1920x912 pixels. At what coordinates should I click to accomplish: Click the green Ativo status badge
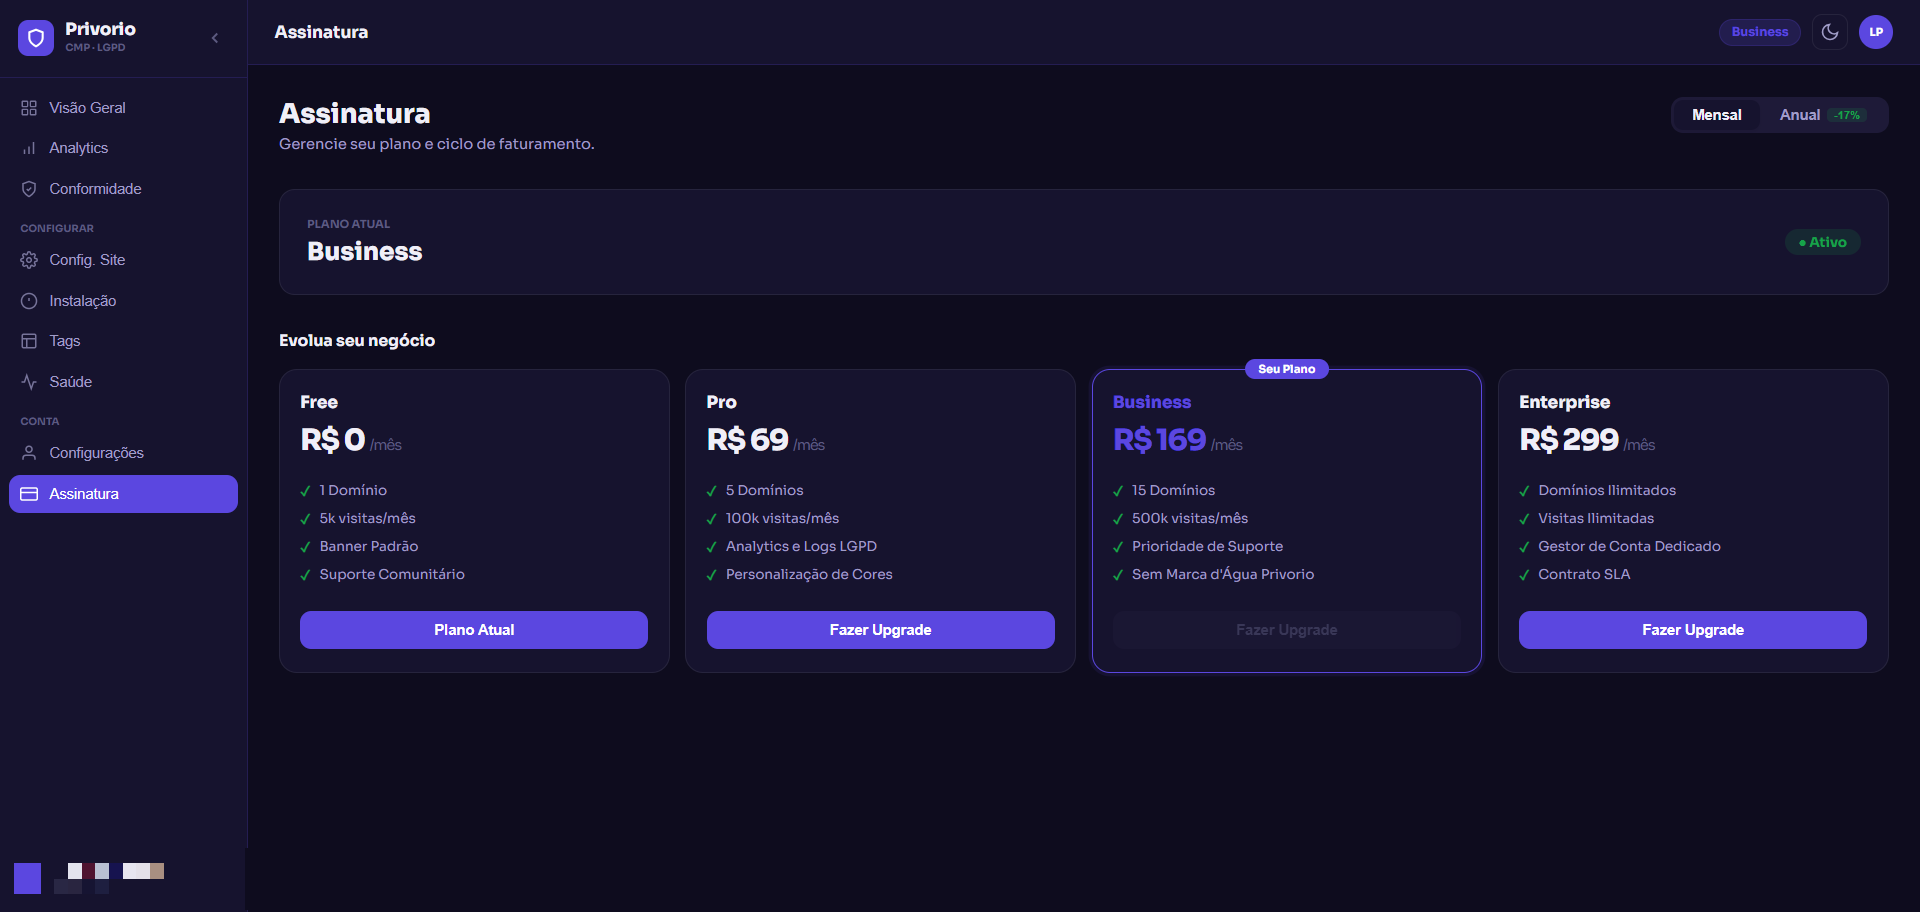click(x=1823, y=242)
